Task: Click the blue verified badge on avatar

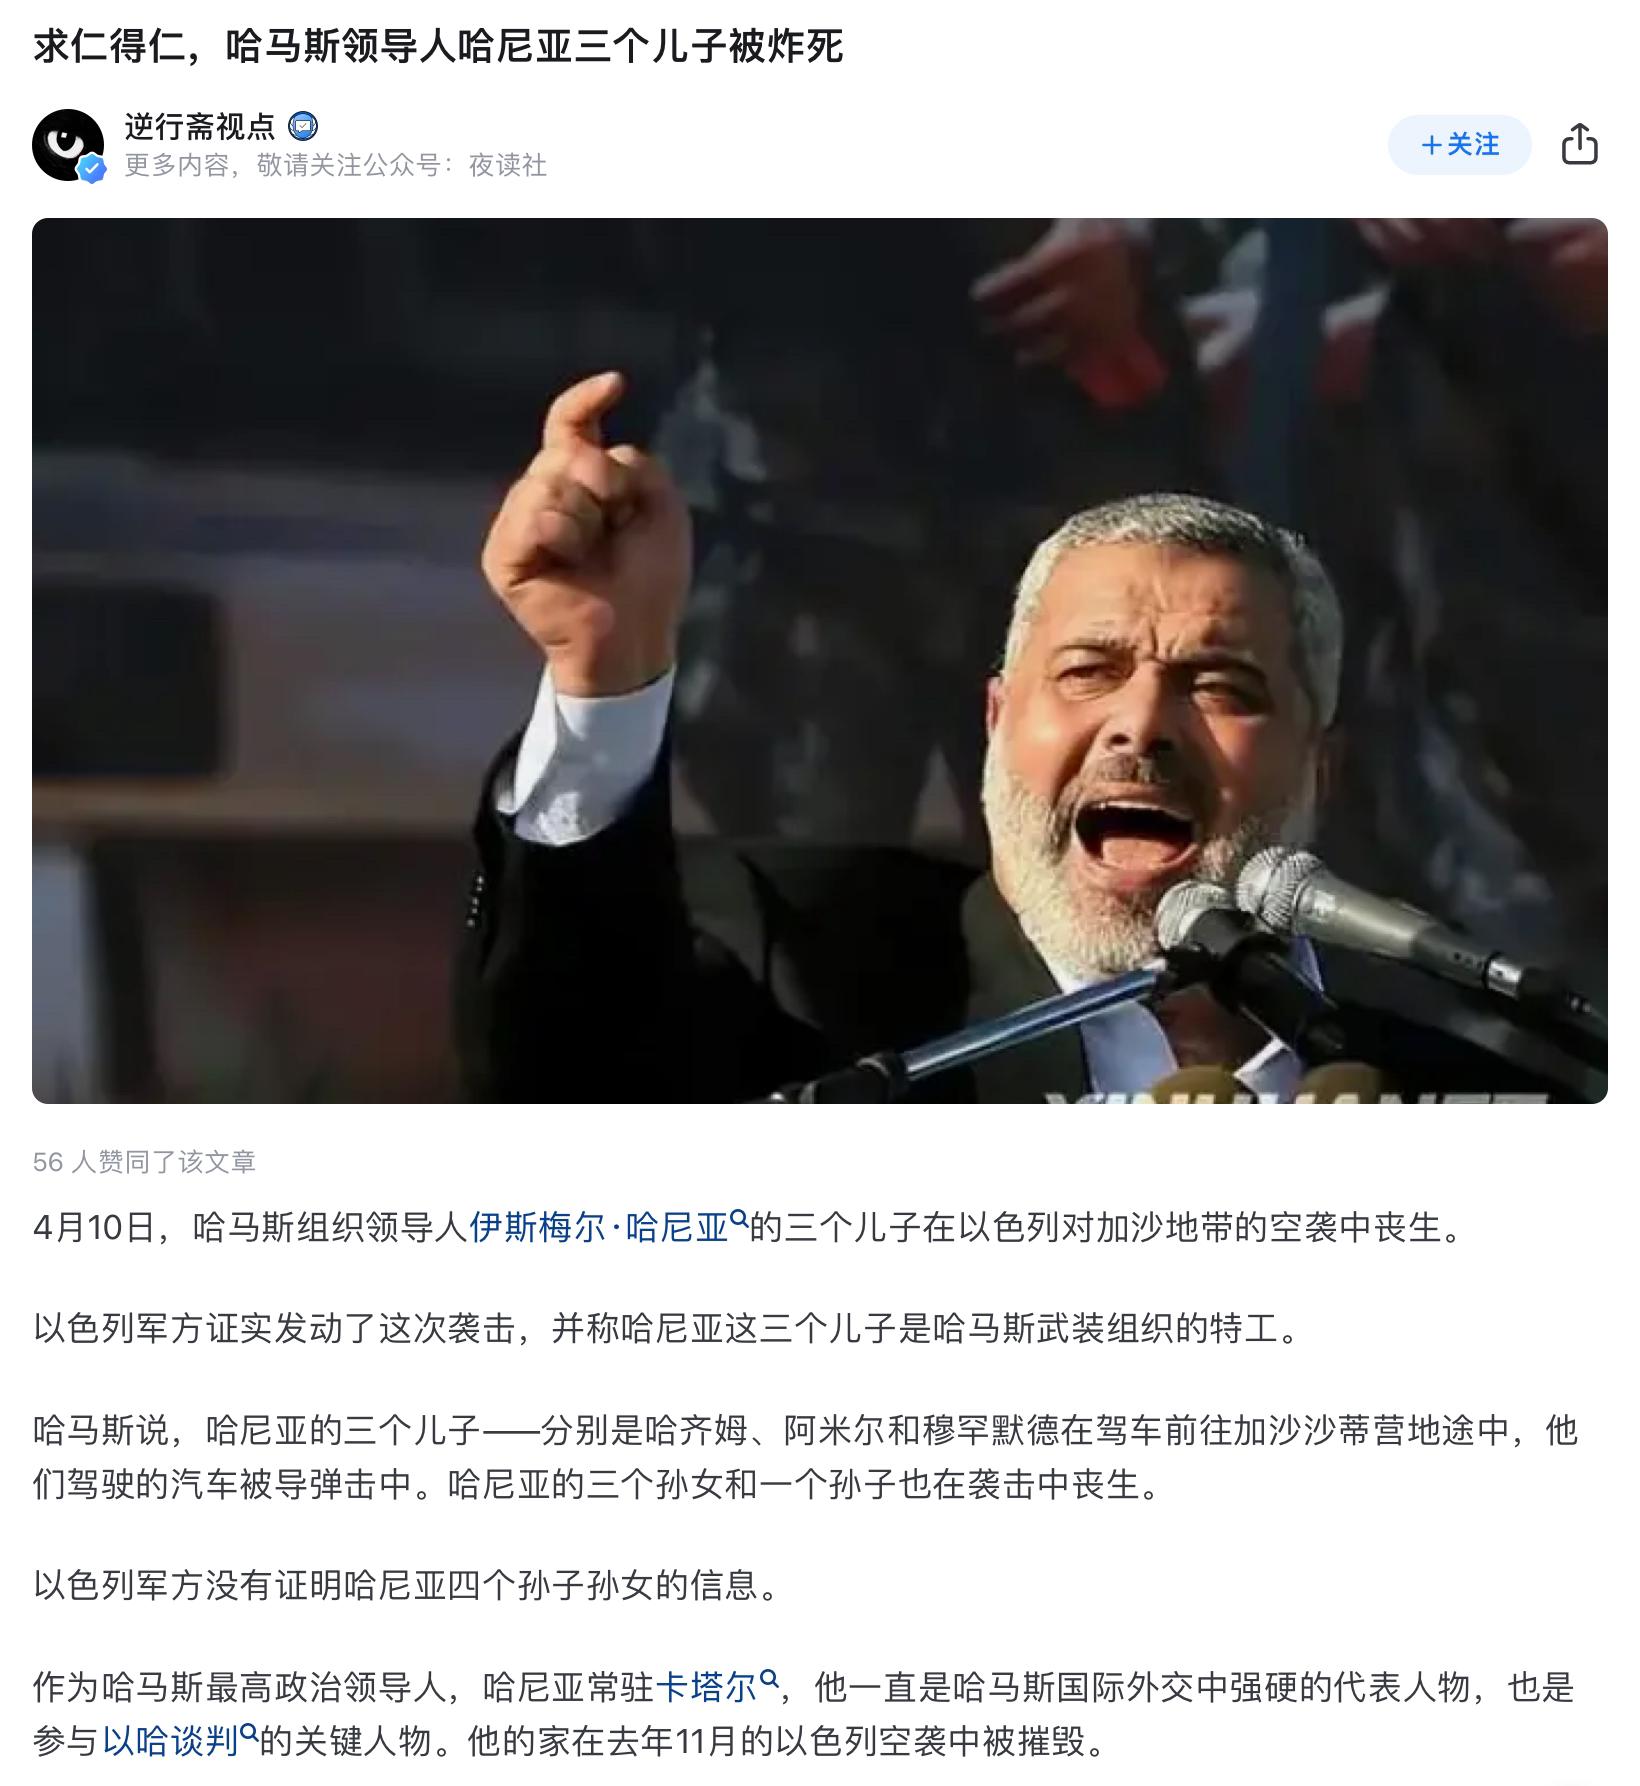Action: (x=92, y=169)
